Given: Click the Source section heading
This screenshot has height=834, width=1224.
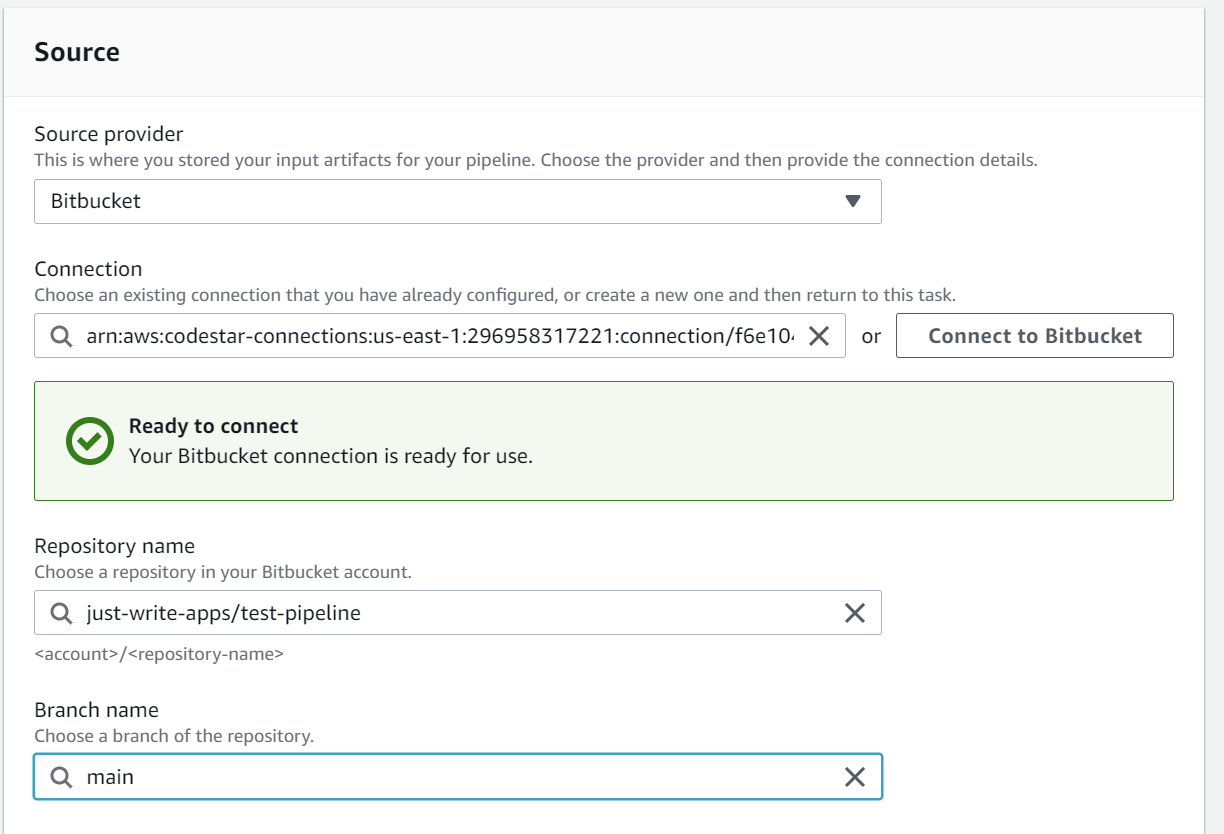Looking at the screenshot, I should coord(77,52).
